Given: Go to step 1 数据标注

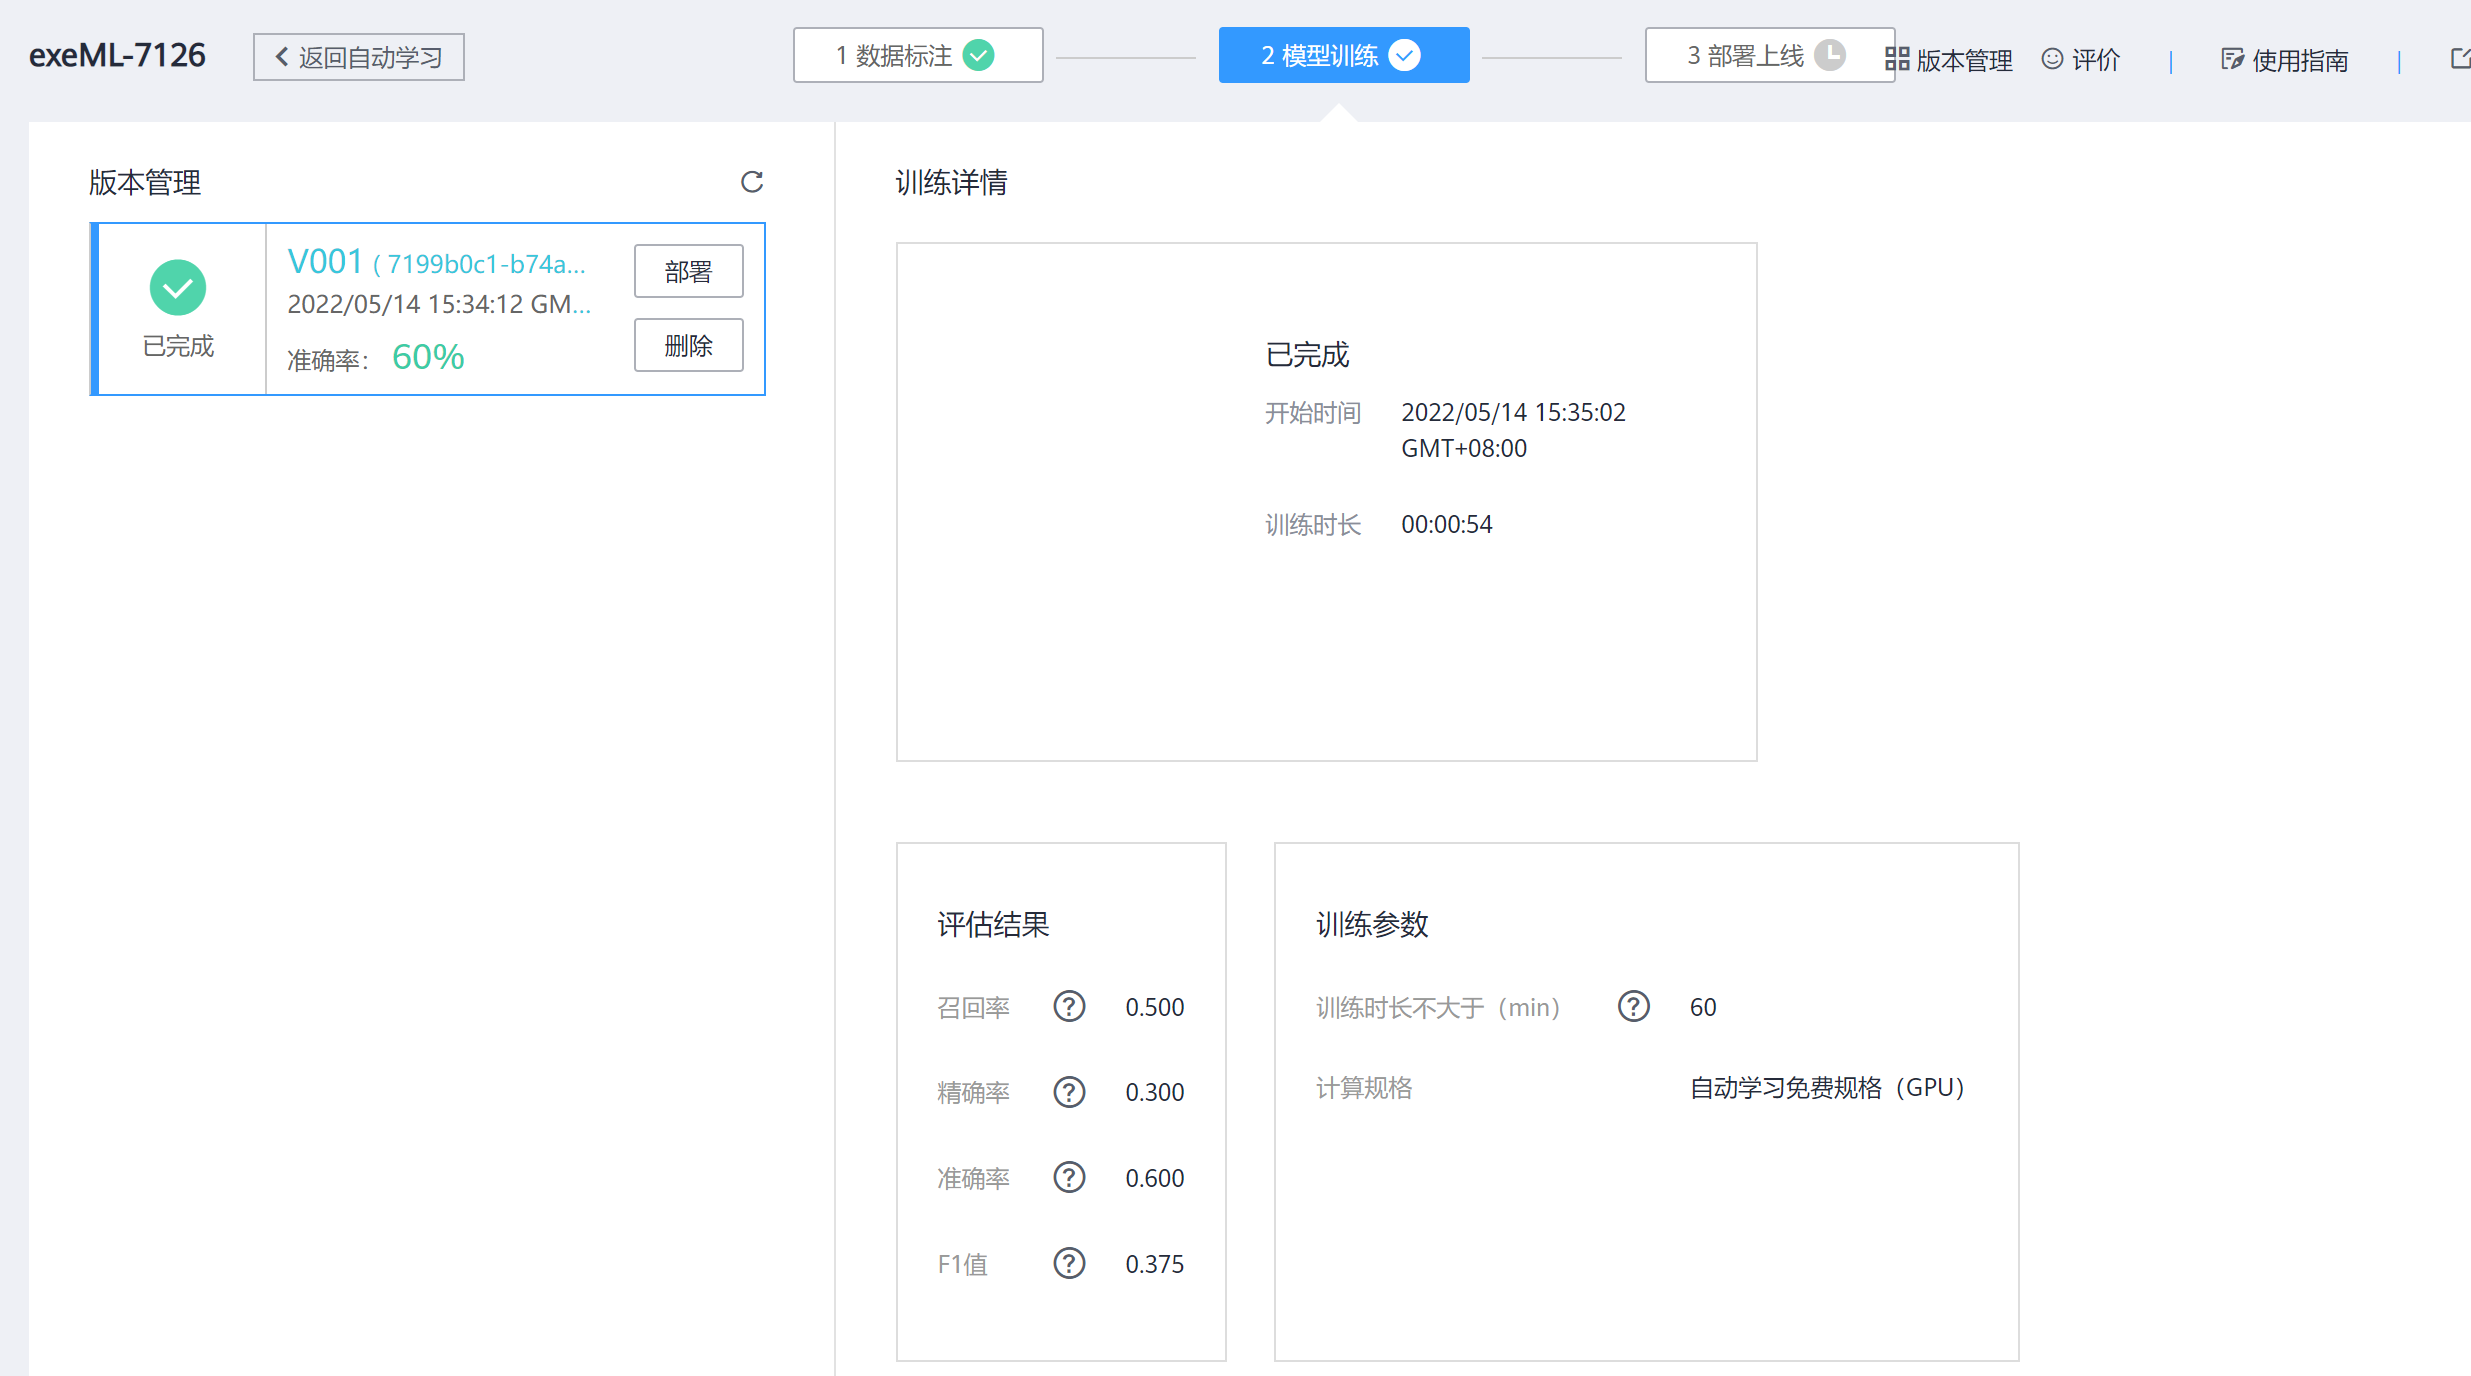Looking at the screenshot, I should pos(918,55).
